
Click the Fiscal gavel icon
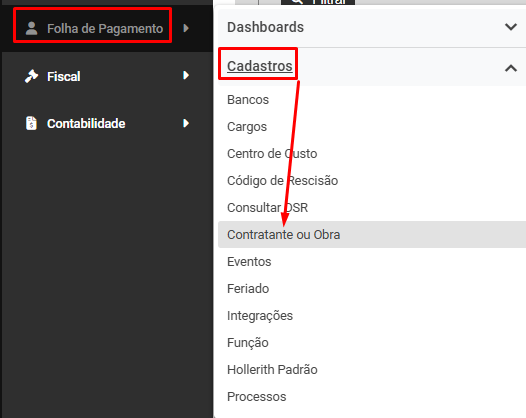click(x=32, y=76)
